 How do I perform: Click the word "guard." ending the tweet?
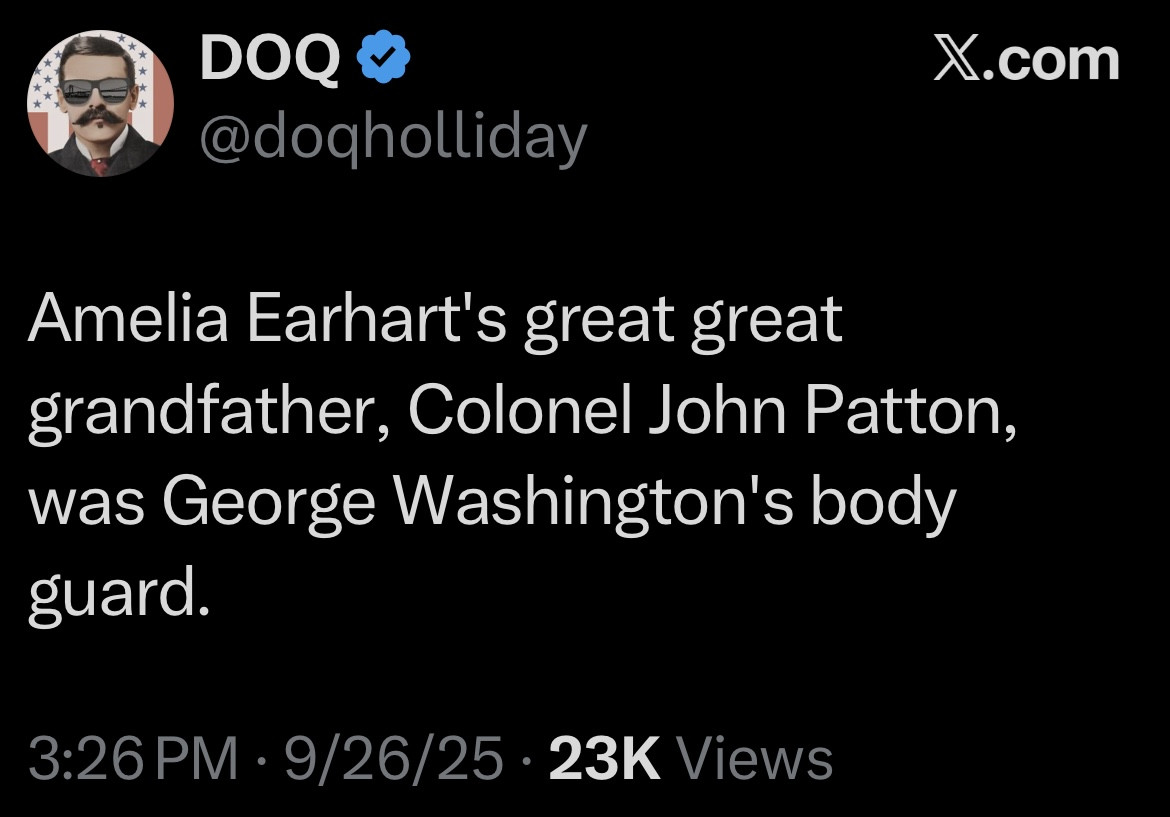tap(119, 596)
